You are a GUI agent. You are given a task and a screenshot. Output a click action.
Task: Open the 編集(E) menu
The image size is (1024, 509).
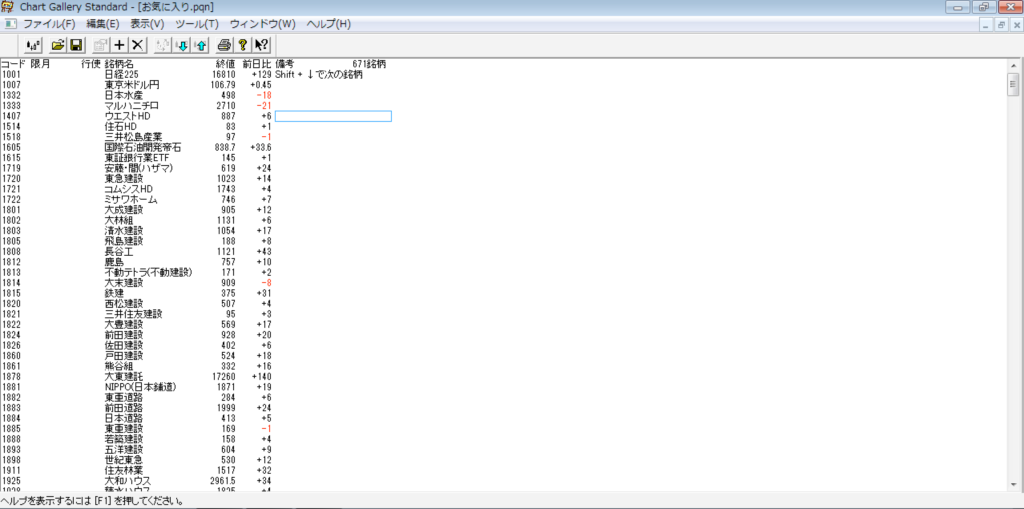103,24
